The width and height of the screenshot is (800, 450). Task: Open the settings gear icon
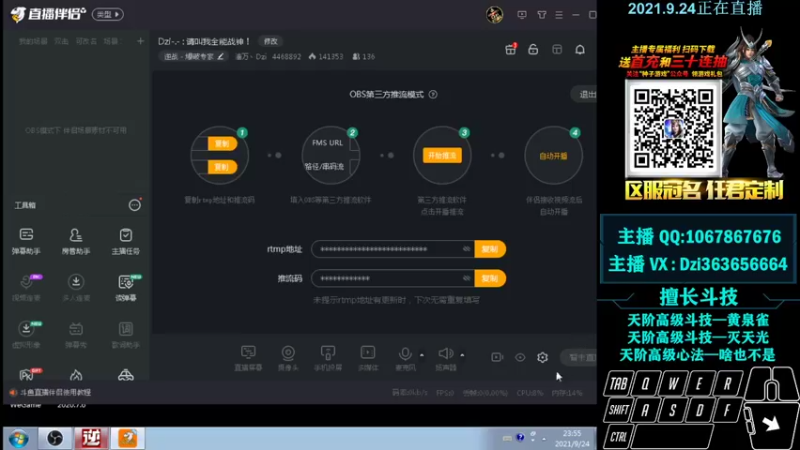pos(542,357)
